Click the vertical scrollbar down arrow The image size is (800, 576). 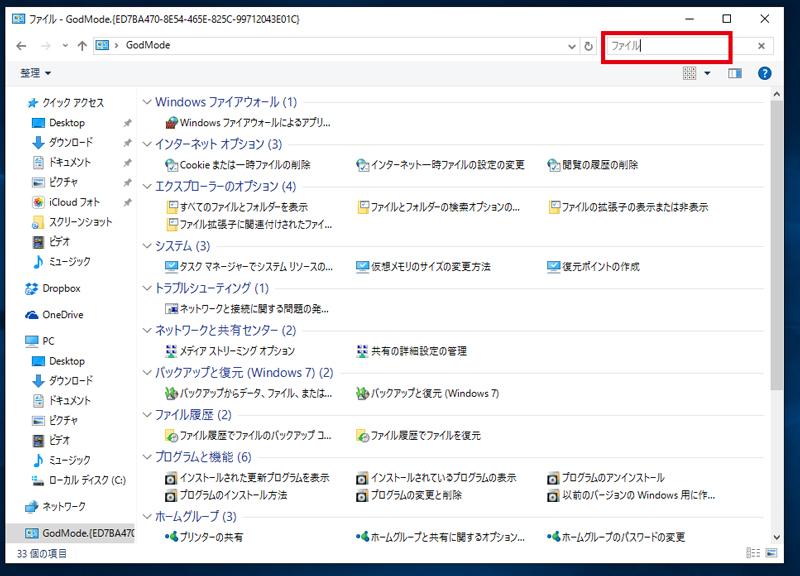click(777, 537)
